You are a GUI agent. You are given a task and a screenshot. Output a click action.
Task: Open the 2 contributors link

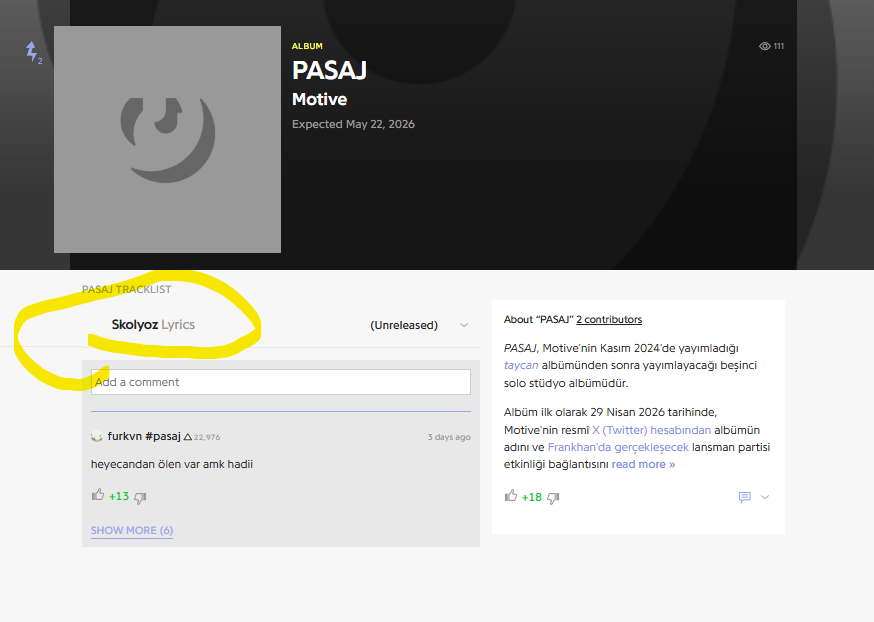point(609,319)
